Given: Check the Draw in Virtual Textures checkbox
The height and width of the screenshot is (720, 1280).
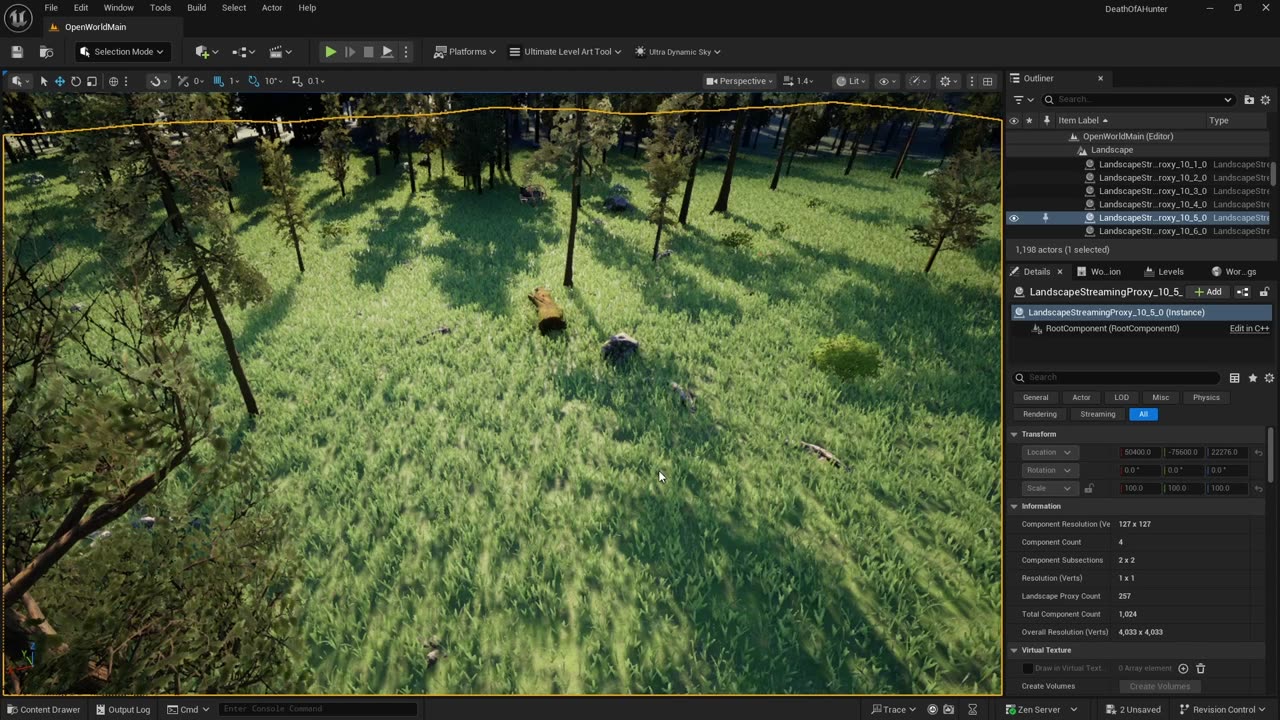Looking at the screenshot, I should click(1027, 668).
